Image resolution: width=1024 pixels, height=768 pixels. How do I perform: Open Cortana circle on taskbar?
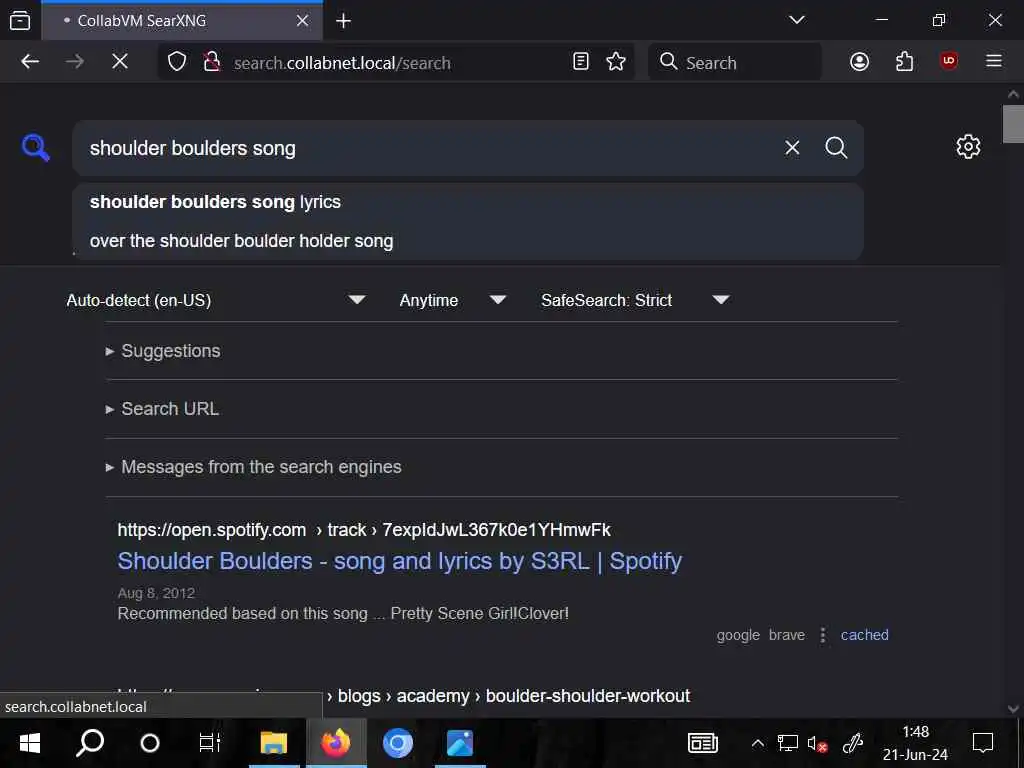click(150, 743)
